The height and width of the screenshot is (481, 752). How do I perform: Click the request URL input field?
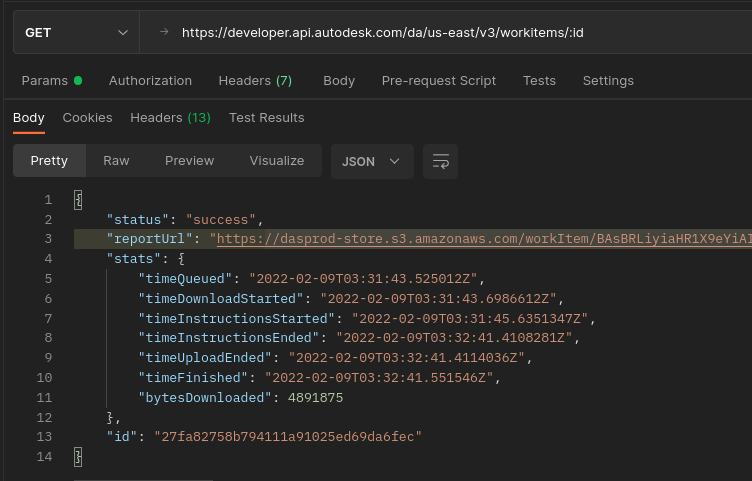pos(446,33)
